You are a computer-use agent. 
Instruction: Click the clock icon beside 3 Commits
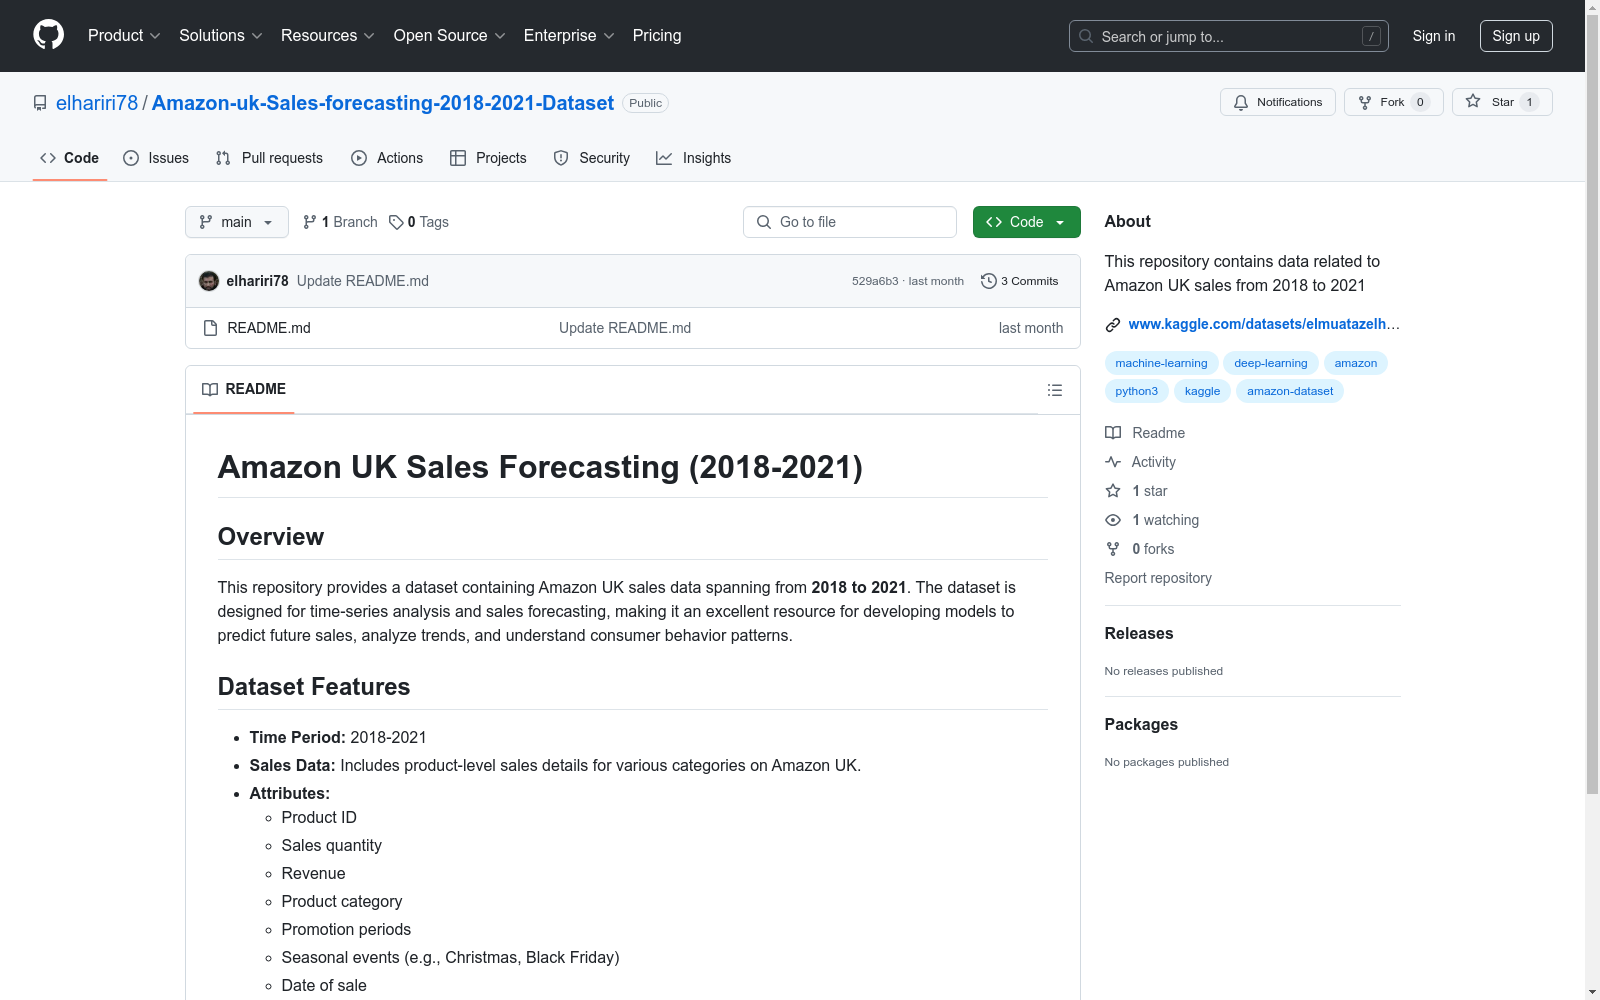point(989,281)
